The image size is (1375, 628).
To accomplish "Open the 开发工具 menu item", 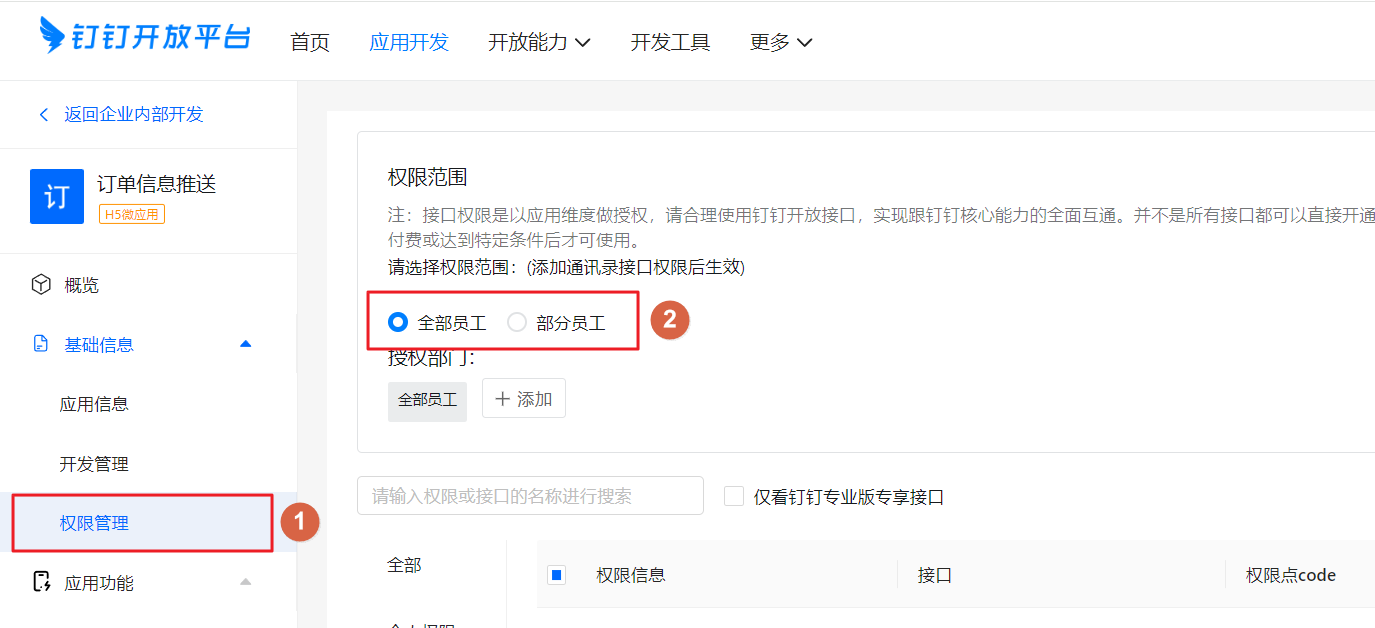I will tap(670, 42).
